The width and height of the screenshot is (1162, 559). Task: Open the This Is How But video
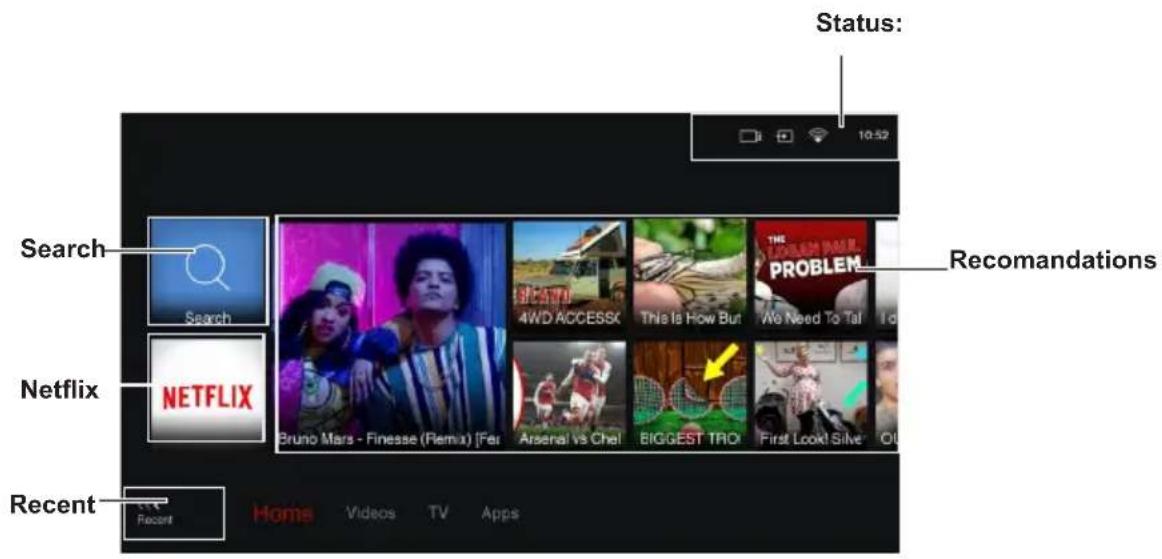click(690, 274)
